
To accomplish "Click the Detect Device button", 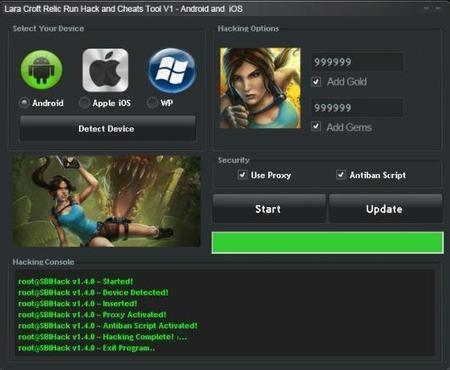I will pos(107,129).
